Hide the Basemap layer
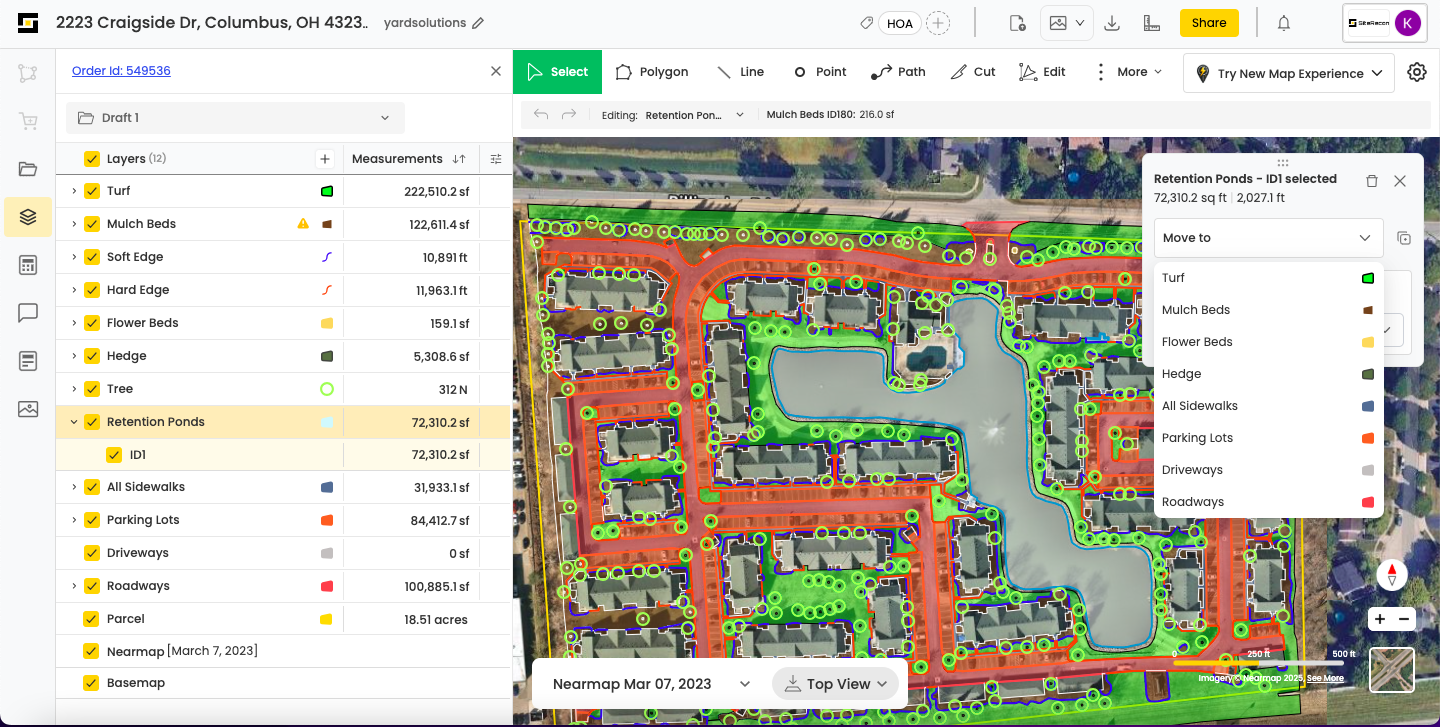 (92, 683)
